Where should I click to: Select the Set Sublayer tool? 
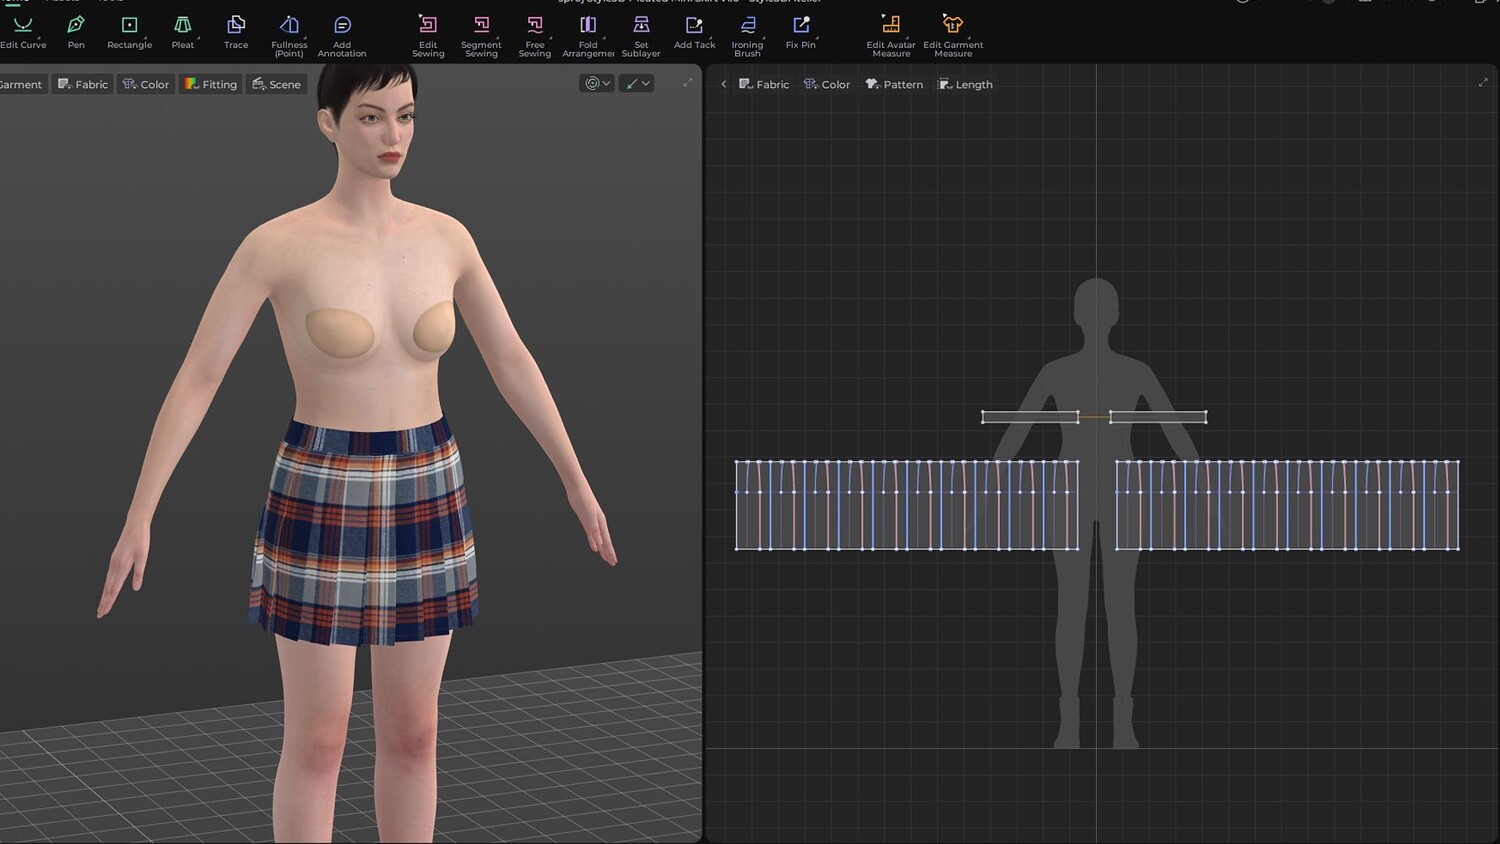click(x=641, y=36)
